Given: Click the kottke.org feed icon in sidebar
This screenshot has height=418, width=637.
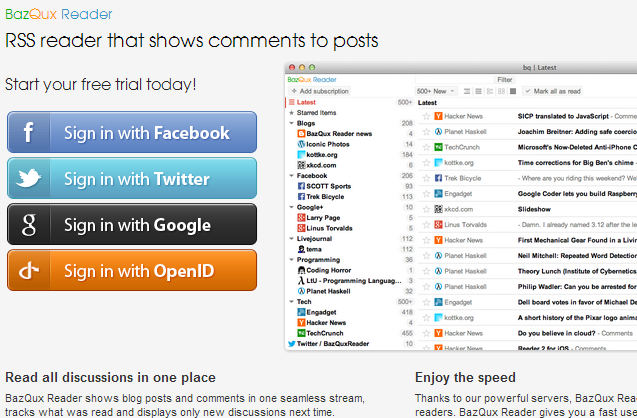Looking at the screenshot, I should coord(301,155).
